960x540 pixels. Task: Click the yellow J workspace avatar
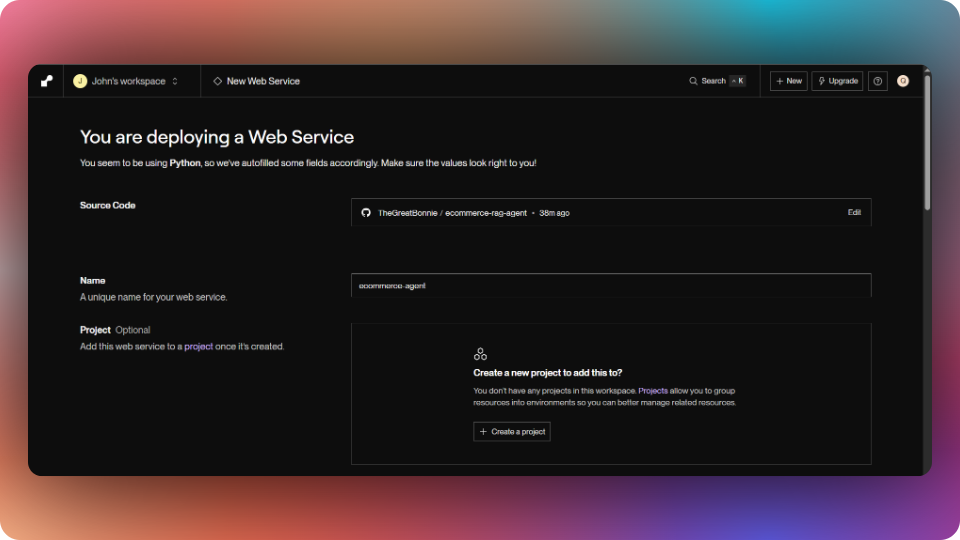point(80,81)
